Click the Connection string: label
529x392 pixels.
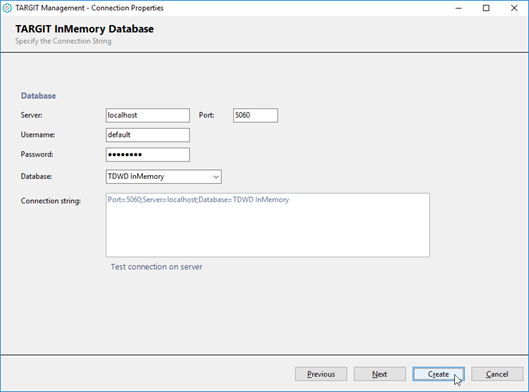(x=51, y=201)
